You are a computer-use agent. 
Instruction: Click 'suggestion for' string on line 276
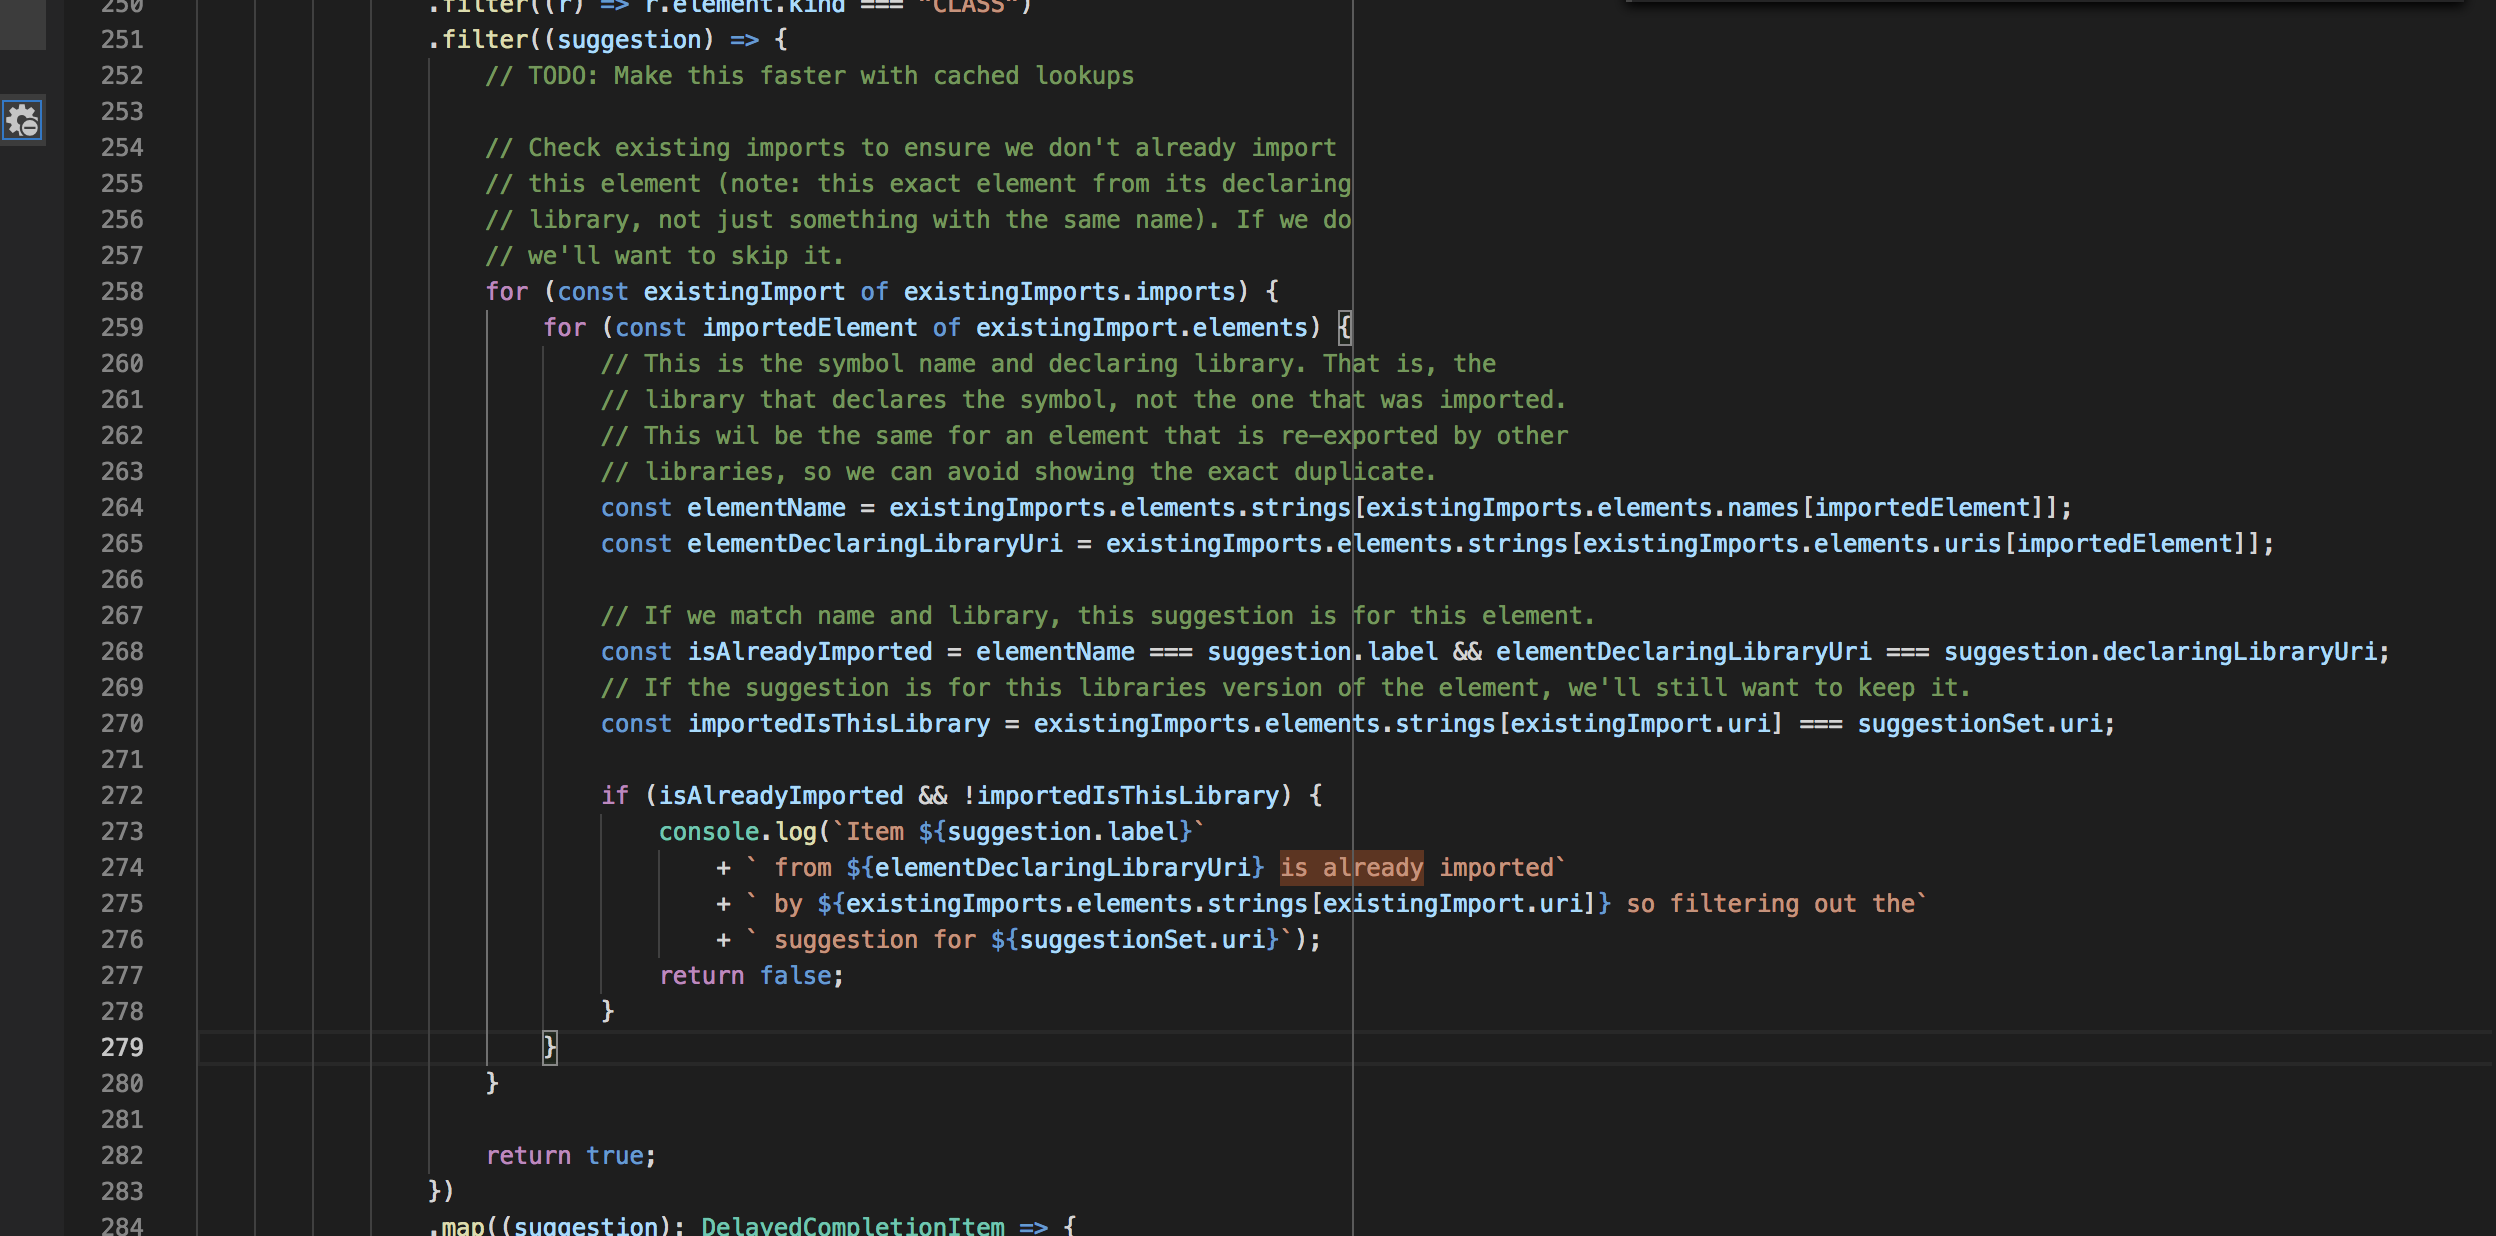(x=875, y=940)
